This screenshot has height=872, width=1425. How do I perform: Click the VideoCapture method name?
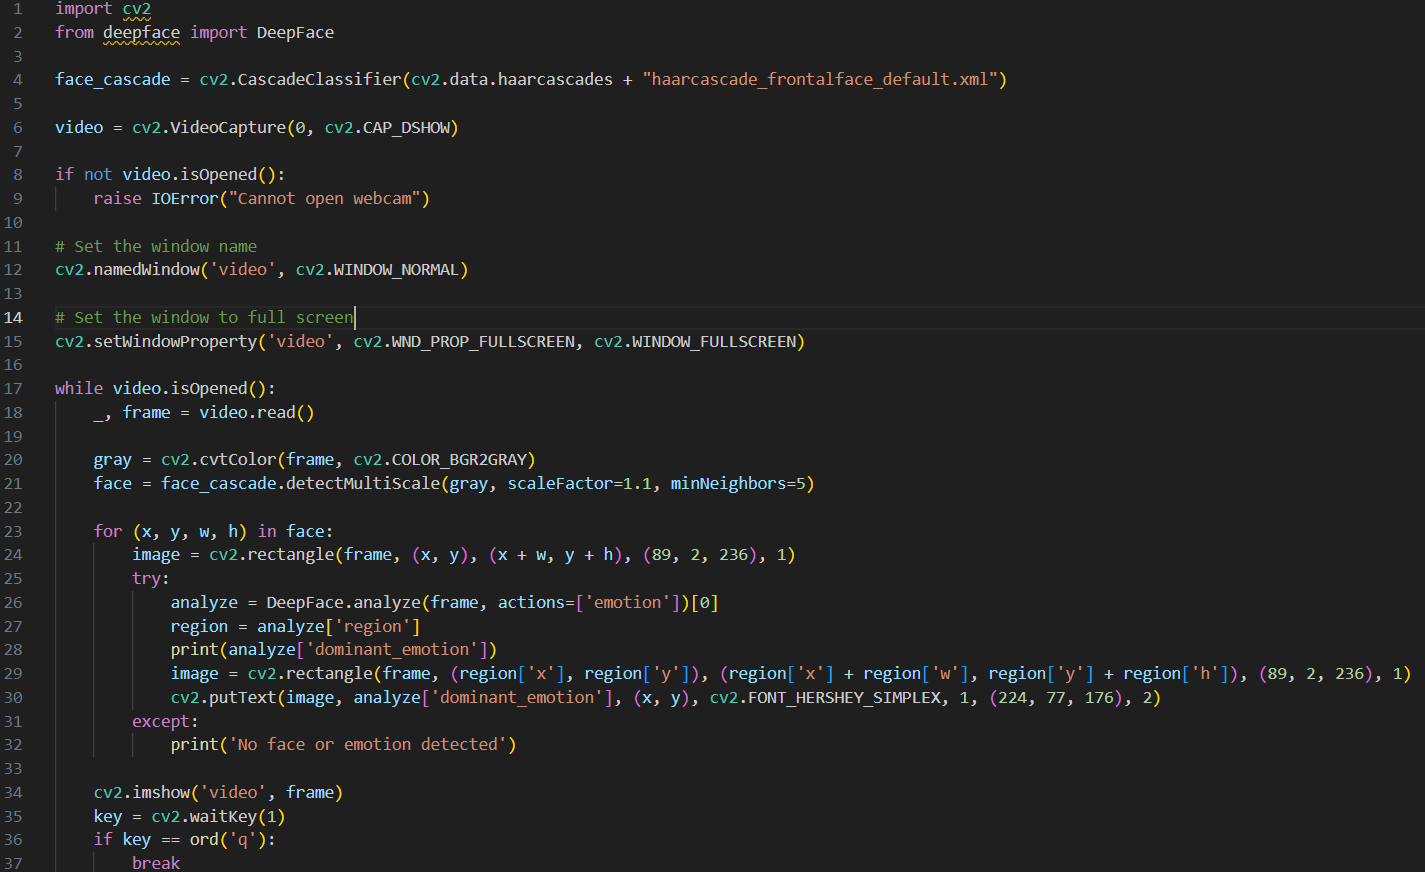228,127
